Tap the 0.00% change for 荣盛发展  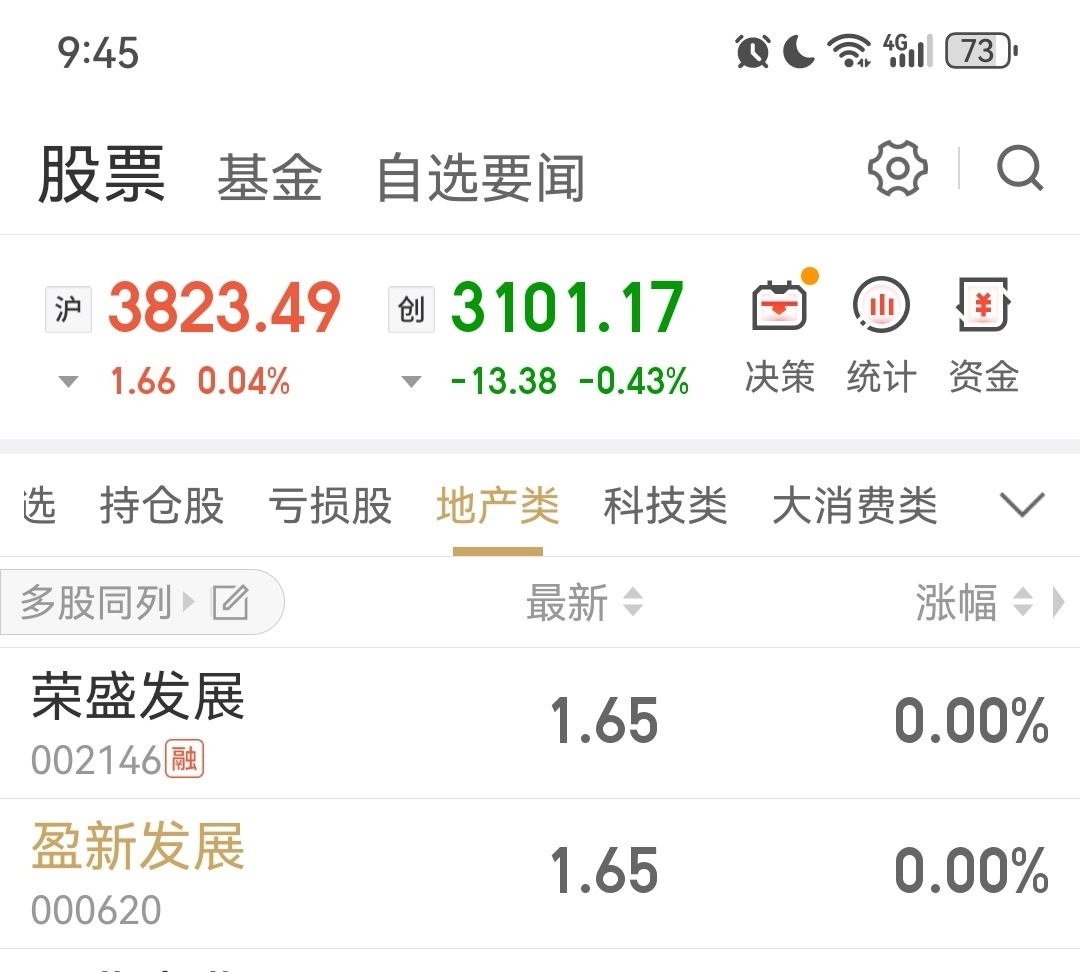coord(971,721)
